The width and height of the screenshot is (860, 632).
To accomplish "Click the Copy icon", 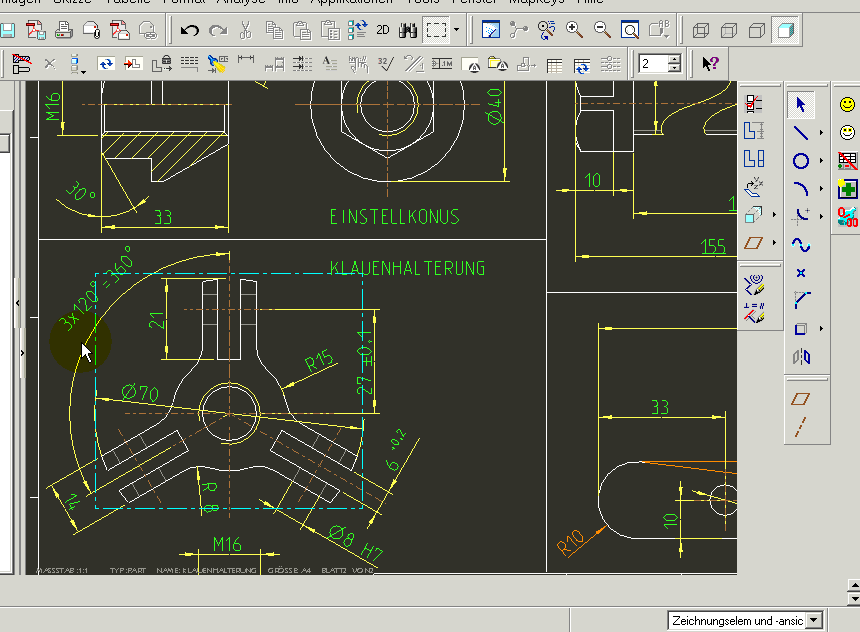I will point(274,30).
